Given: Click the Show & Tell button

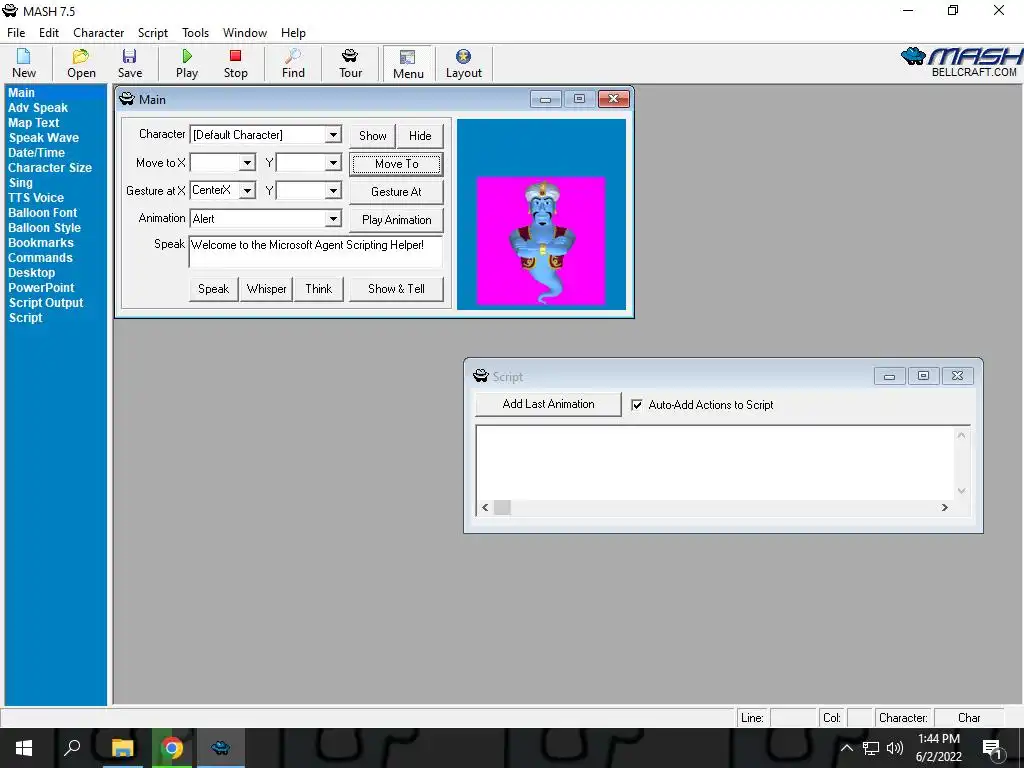Looking at the screenshot, I should (396, 289).
